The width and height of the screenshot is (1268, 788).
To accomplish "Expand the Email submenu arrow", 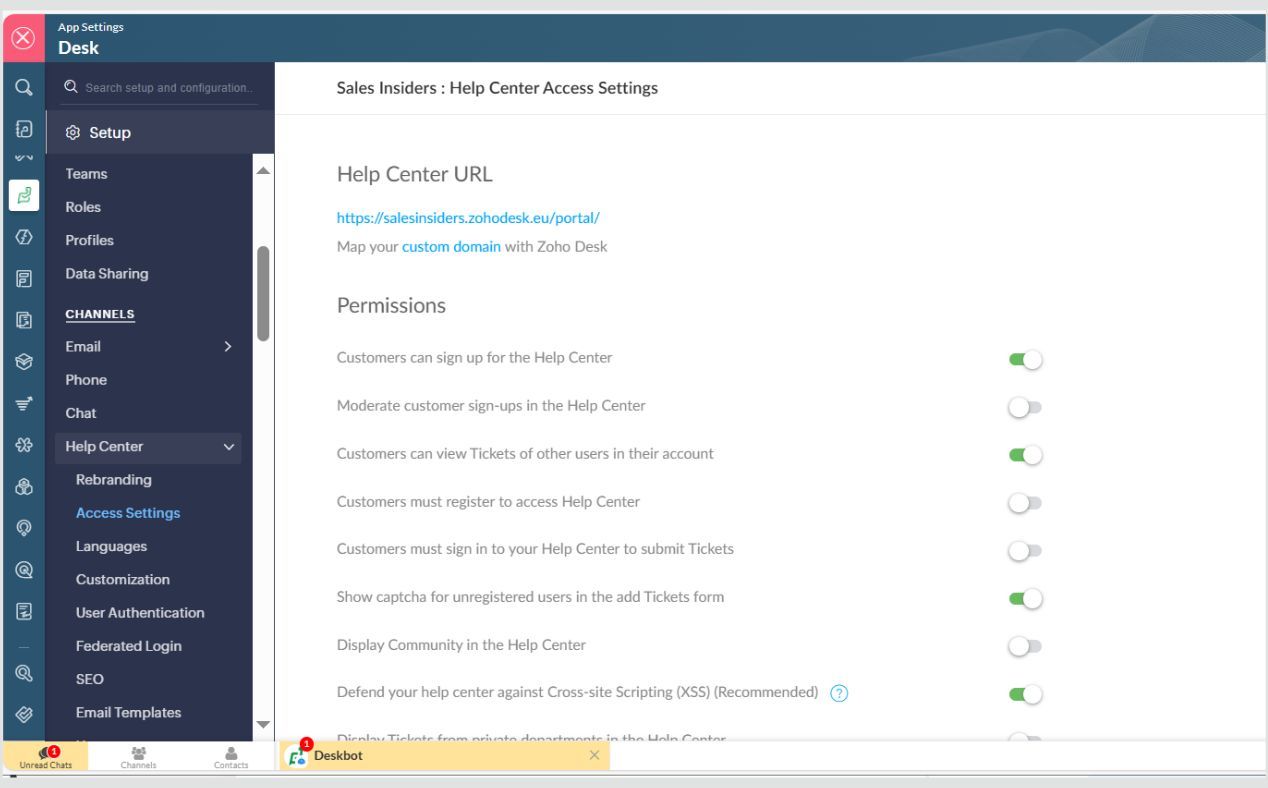I will 228,347.
